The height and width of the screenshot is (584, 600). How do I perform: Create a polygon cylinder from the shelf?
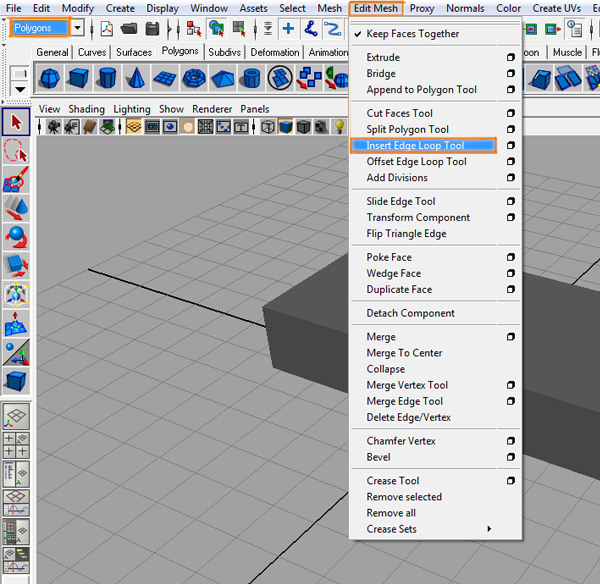click(107, 78)
